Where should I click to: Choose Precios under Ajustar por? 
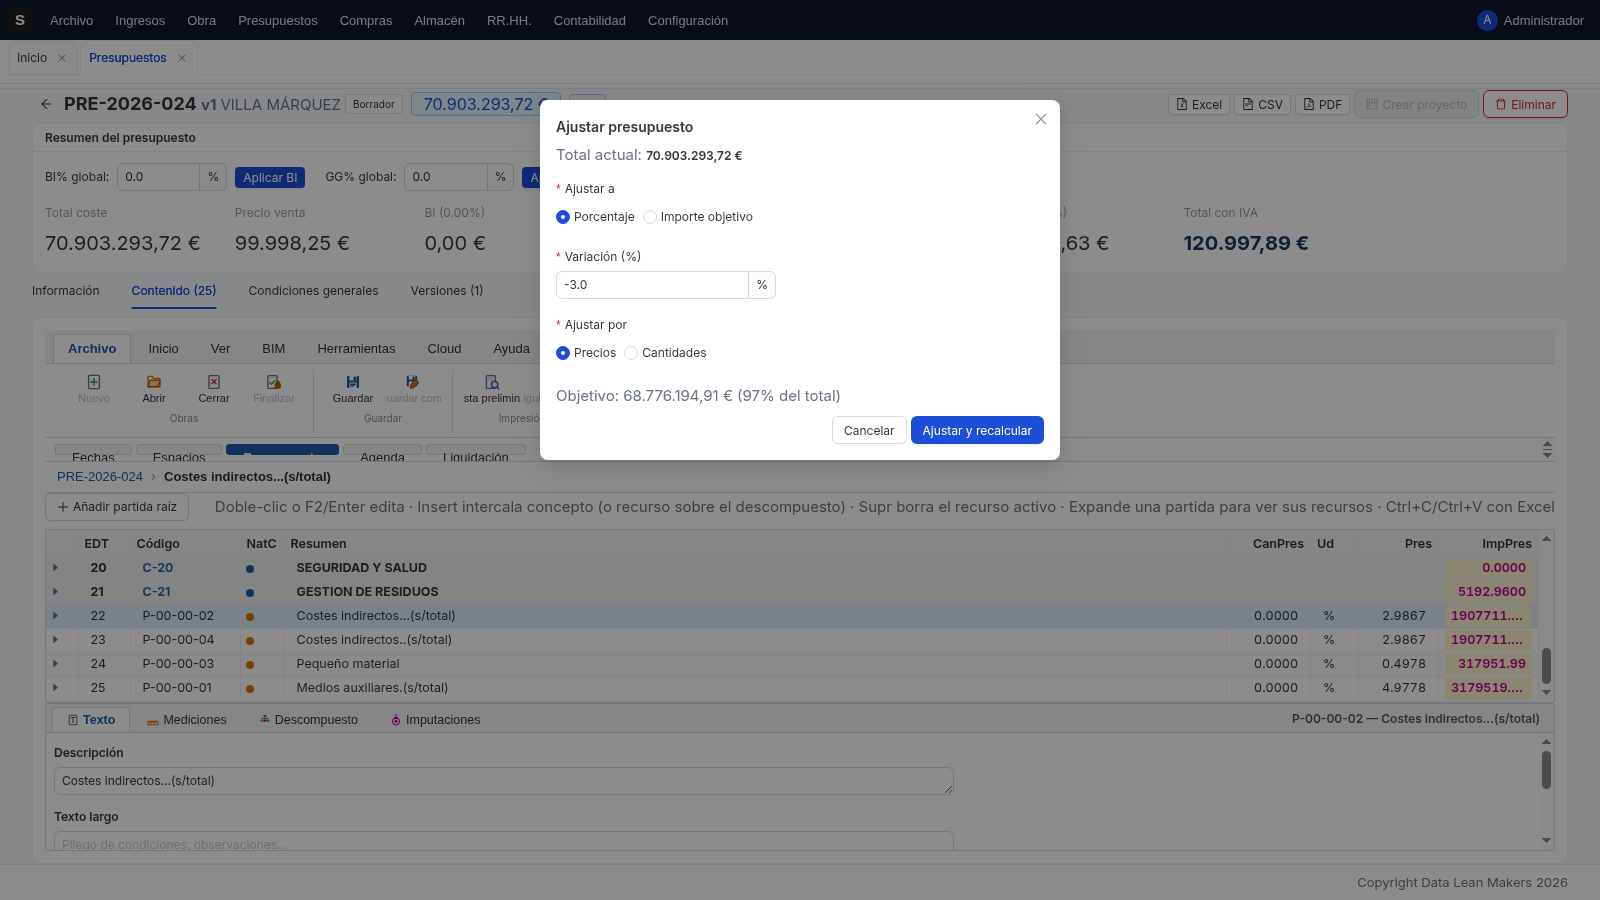coord(563,353)
